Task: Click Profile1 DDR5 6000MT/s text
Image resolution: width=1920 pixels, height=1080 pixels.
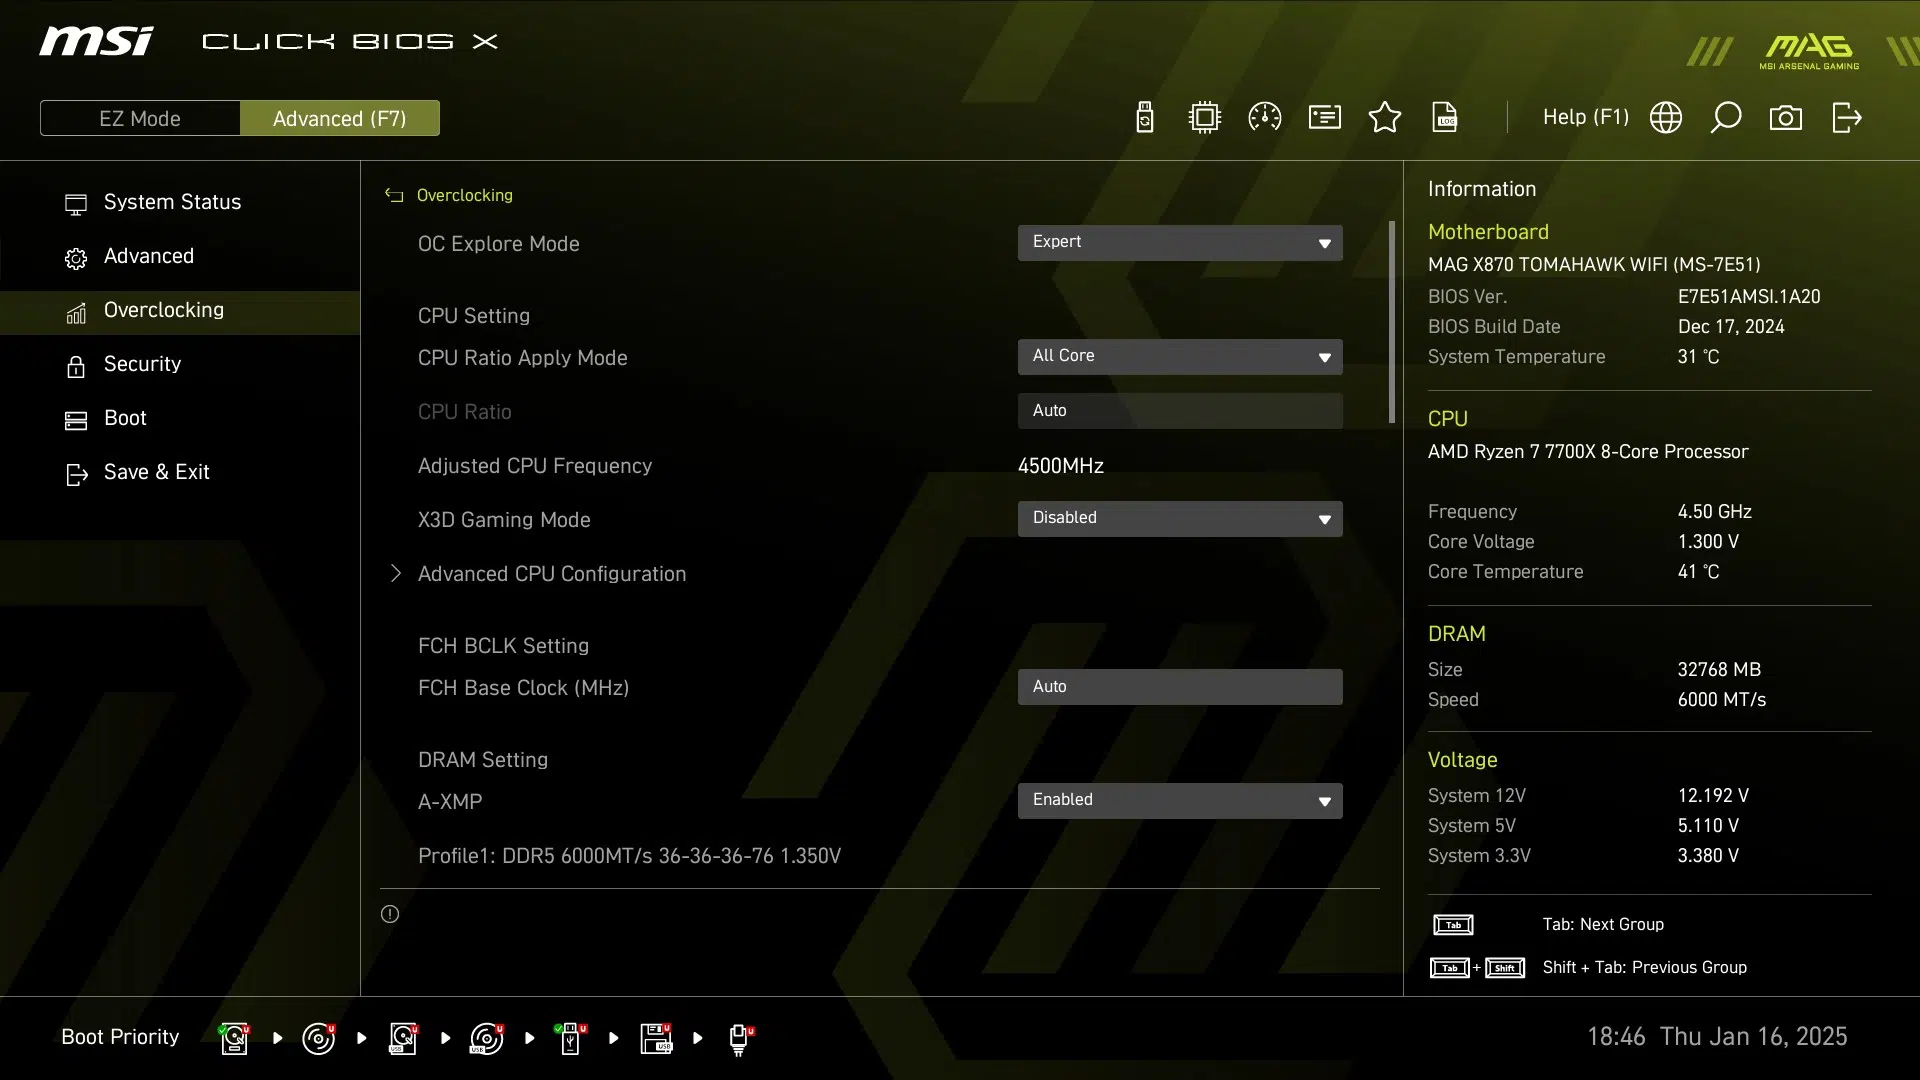Action: point(629,856)
